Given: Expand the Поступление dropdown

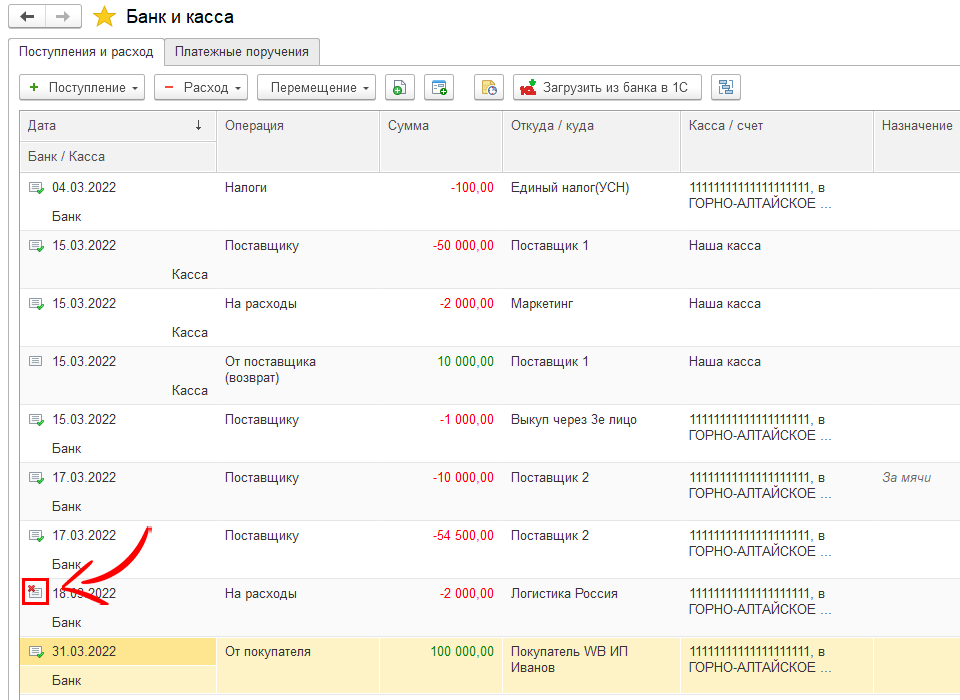Looking at the screenshot, I should tap(82, 88).
